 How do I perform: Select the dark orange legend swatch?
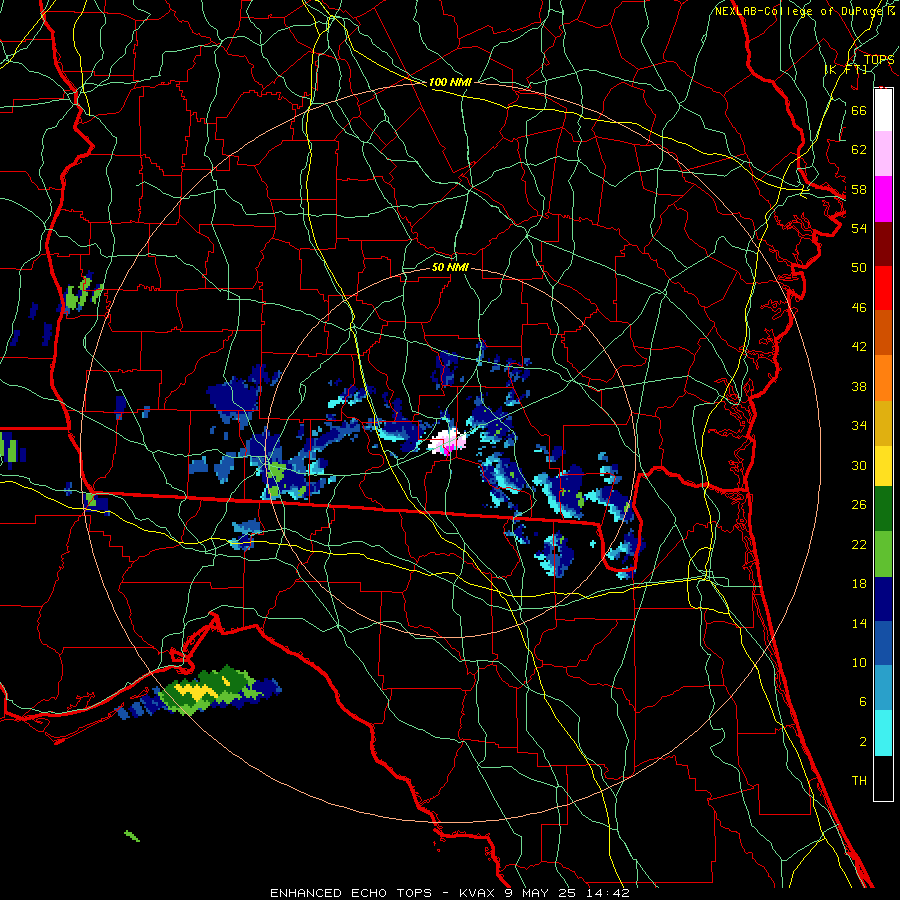(883, 333)
